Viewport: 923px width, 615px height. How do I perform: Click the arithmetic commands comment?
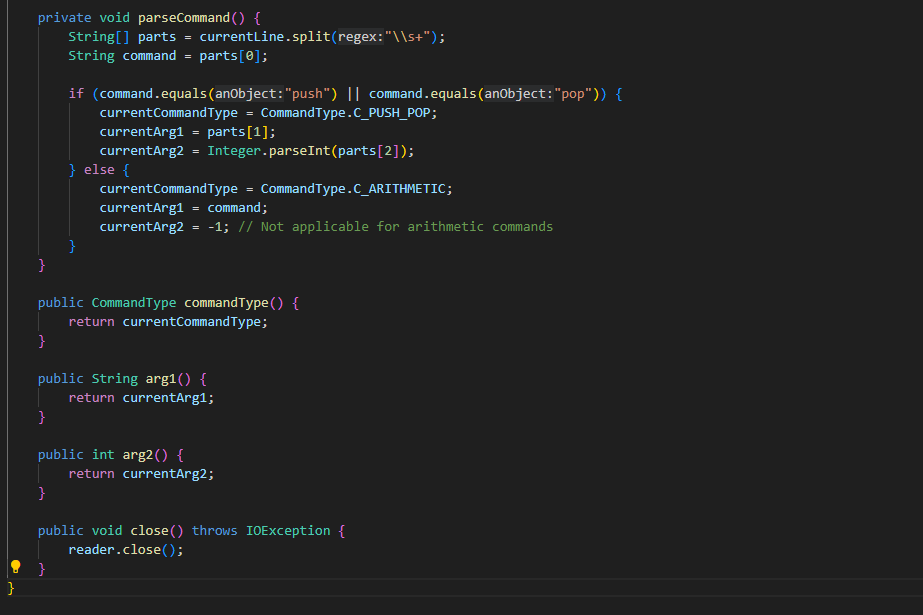395,226
